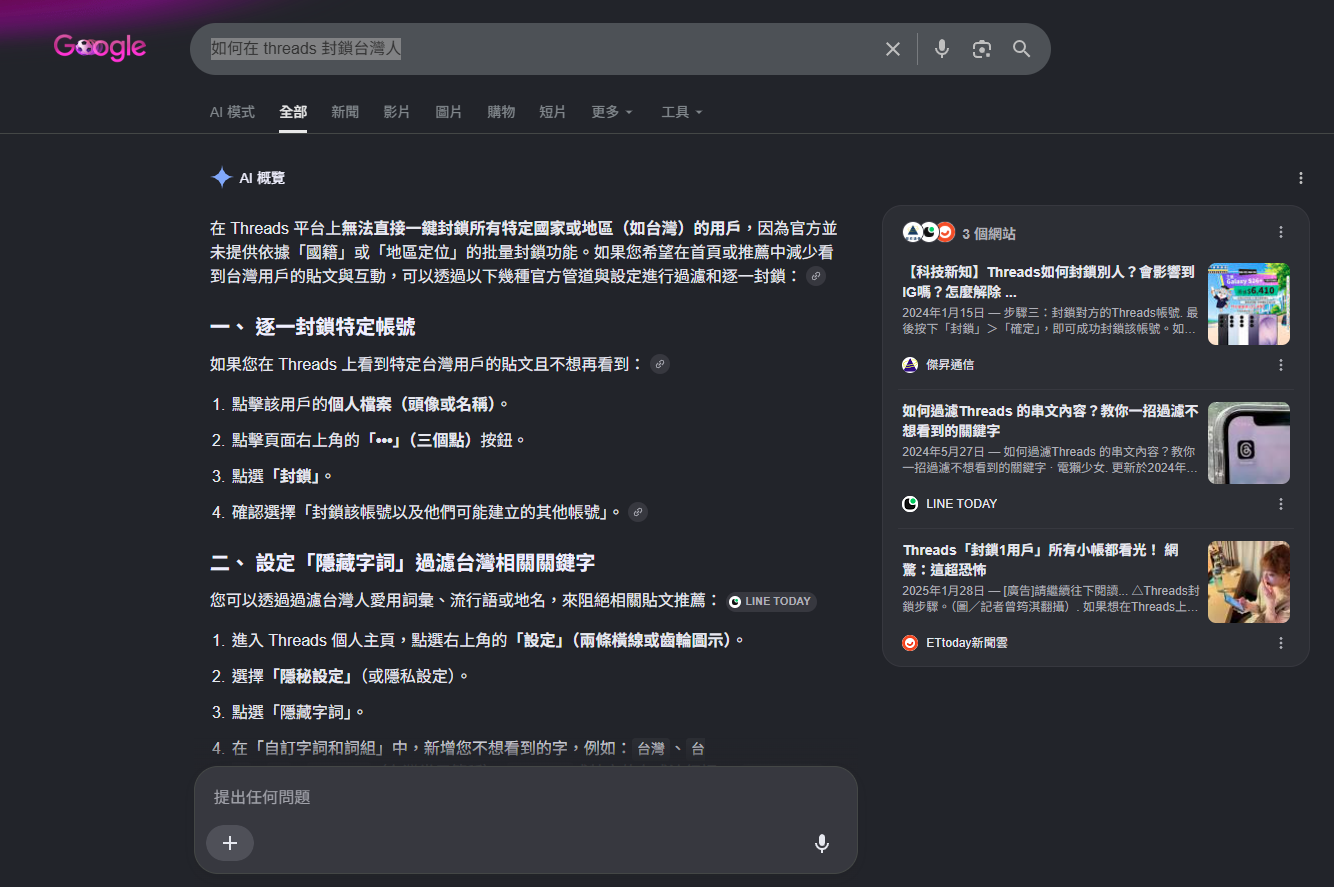This screenshot has height=887, width=1334.
Task: Click link icon after 不想再看到 sentence
Action: tap(660, 364)
